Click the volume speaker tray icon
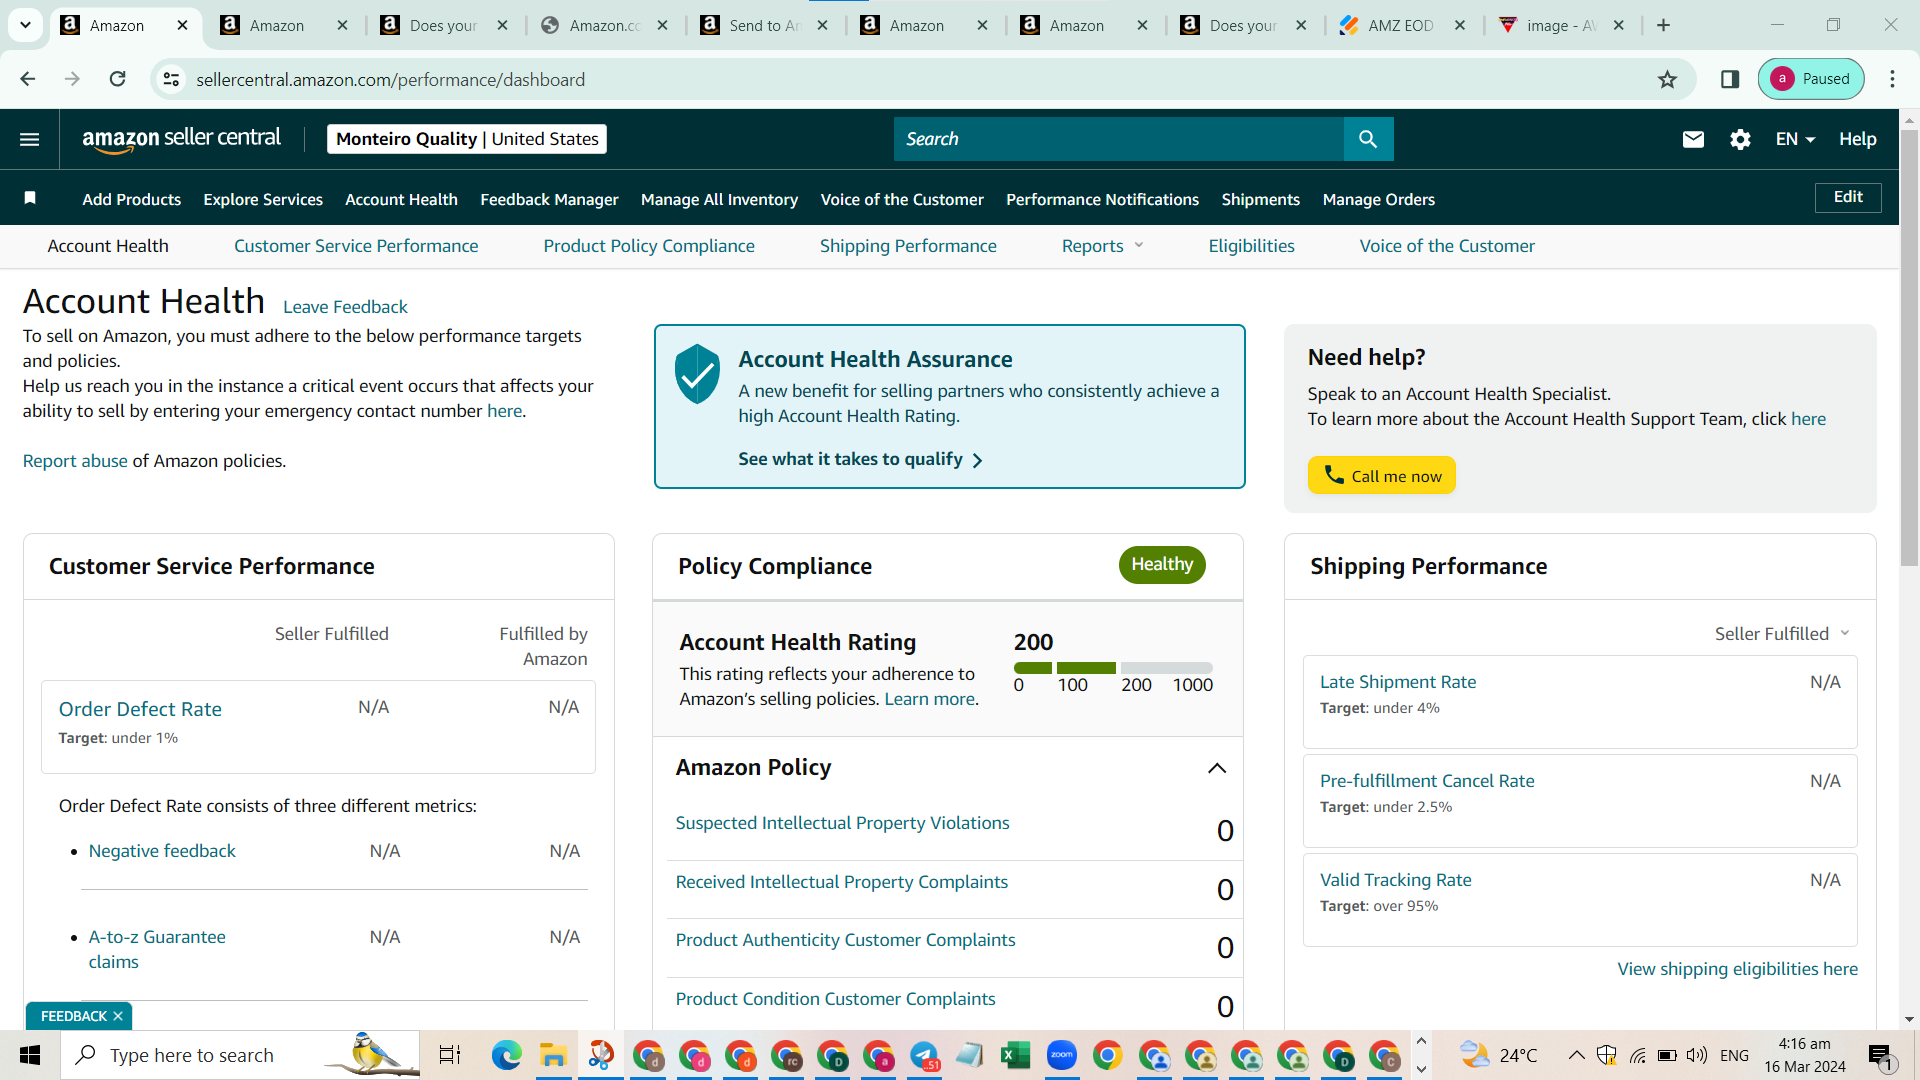 click(x=1696, y=1055)
